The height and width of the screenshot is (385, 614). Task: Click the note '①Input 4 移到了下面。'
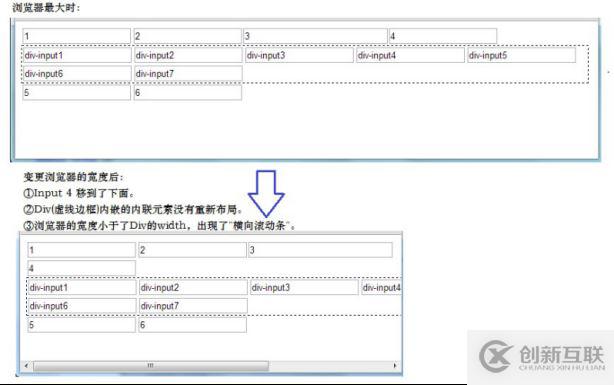click(79, 193)
